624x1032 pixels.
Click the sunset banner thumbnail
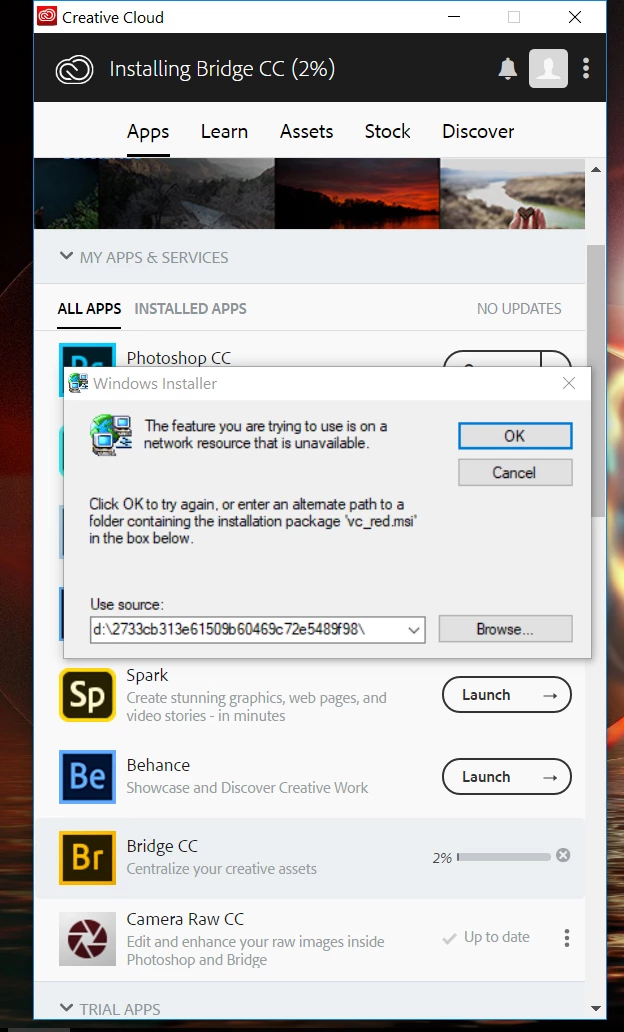(357, 194)
